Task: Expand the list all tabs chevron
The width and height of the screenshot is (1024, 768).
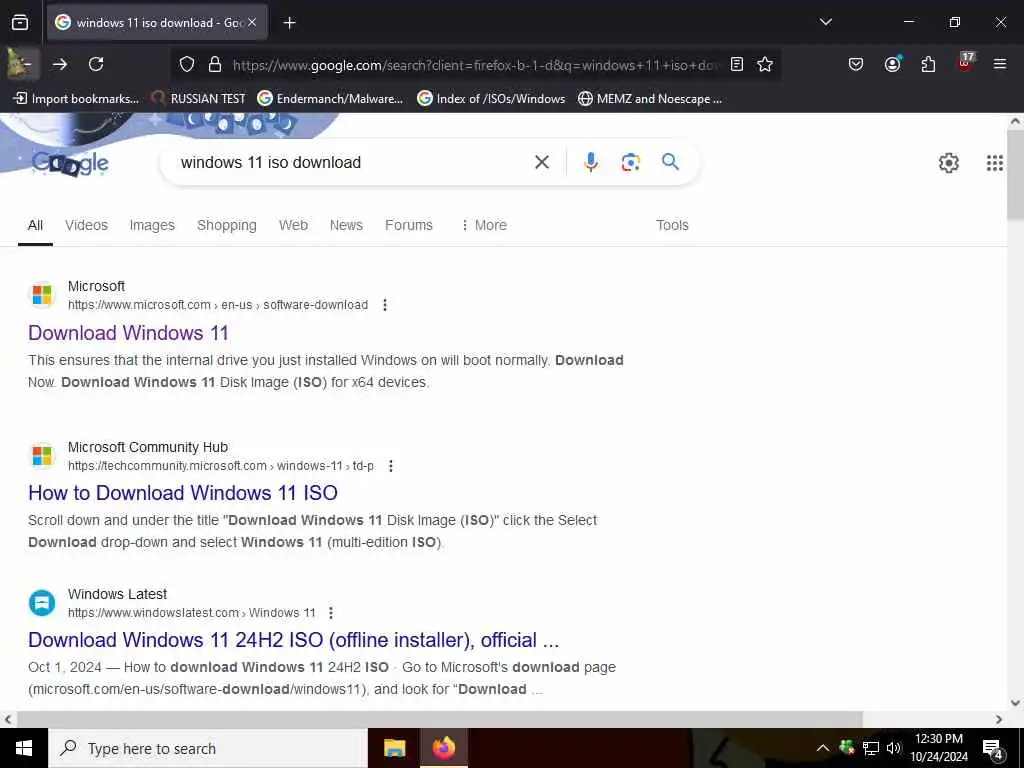Action: point(826,22)
